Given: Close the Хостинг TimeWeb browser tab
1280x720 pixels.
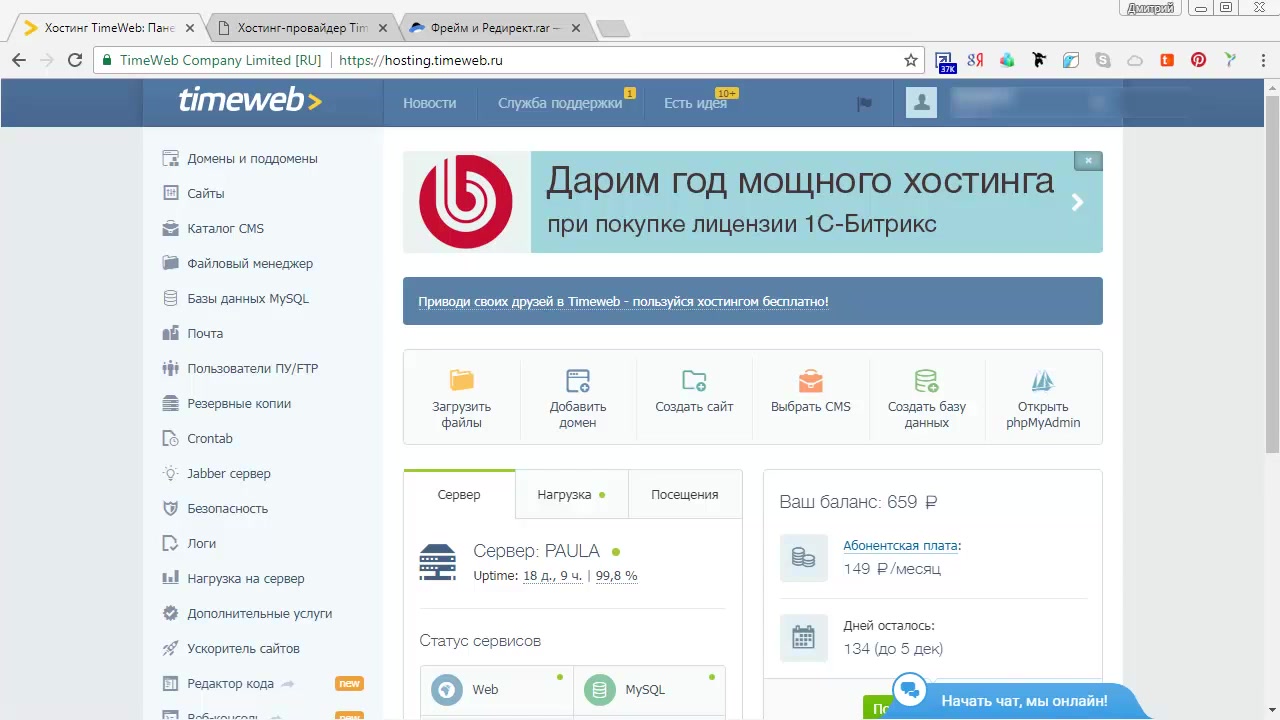Looking at the screenshot, I should point(190,28).
